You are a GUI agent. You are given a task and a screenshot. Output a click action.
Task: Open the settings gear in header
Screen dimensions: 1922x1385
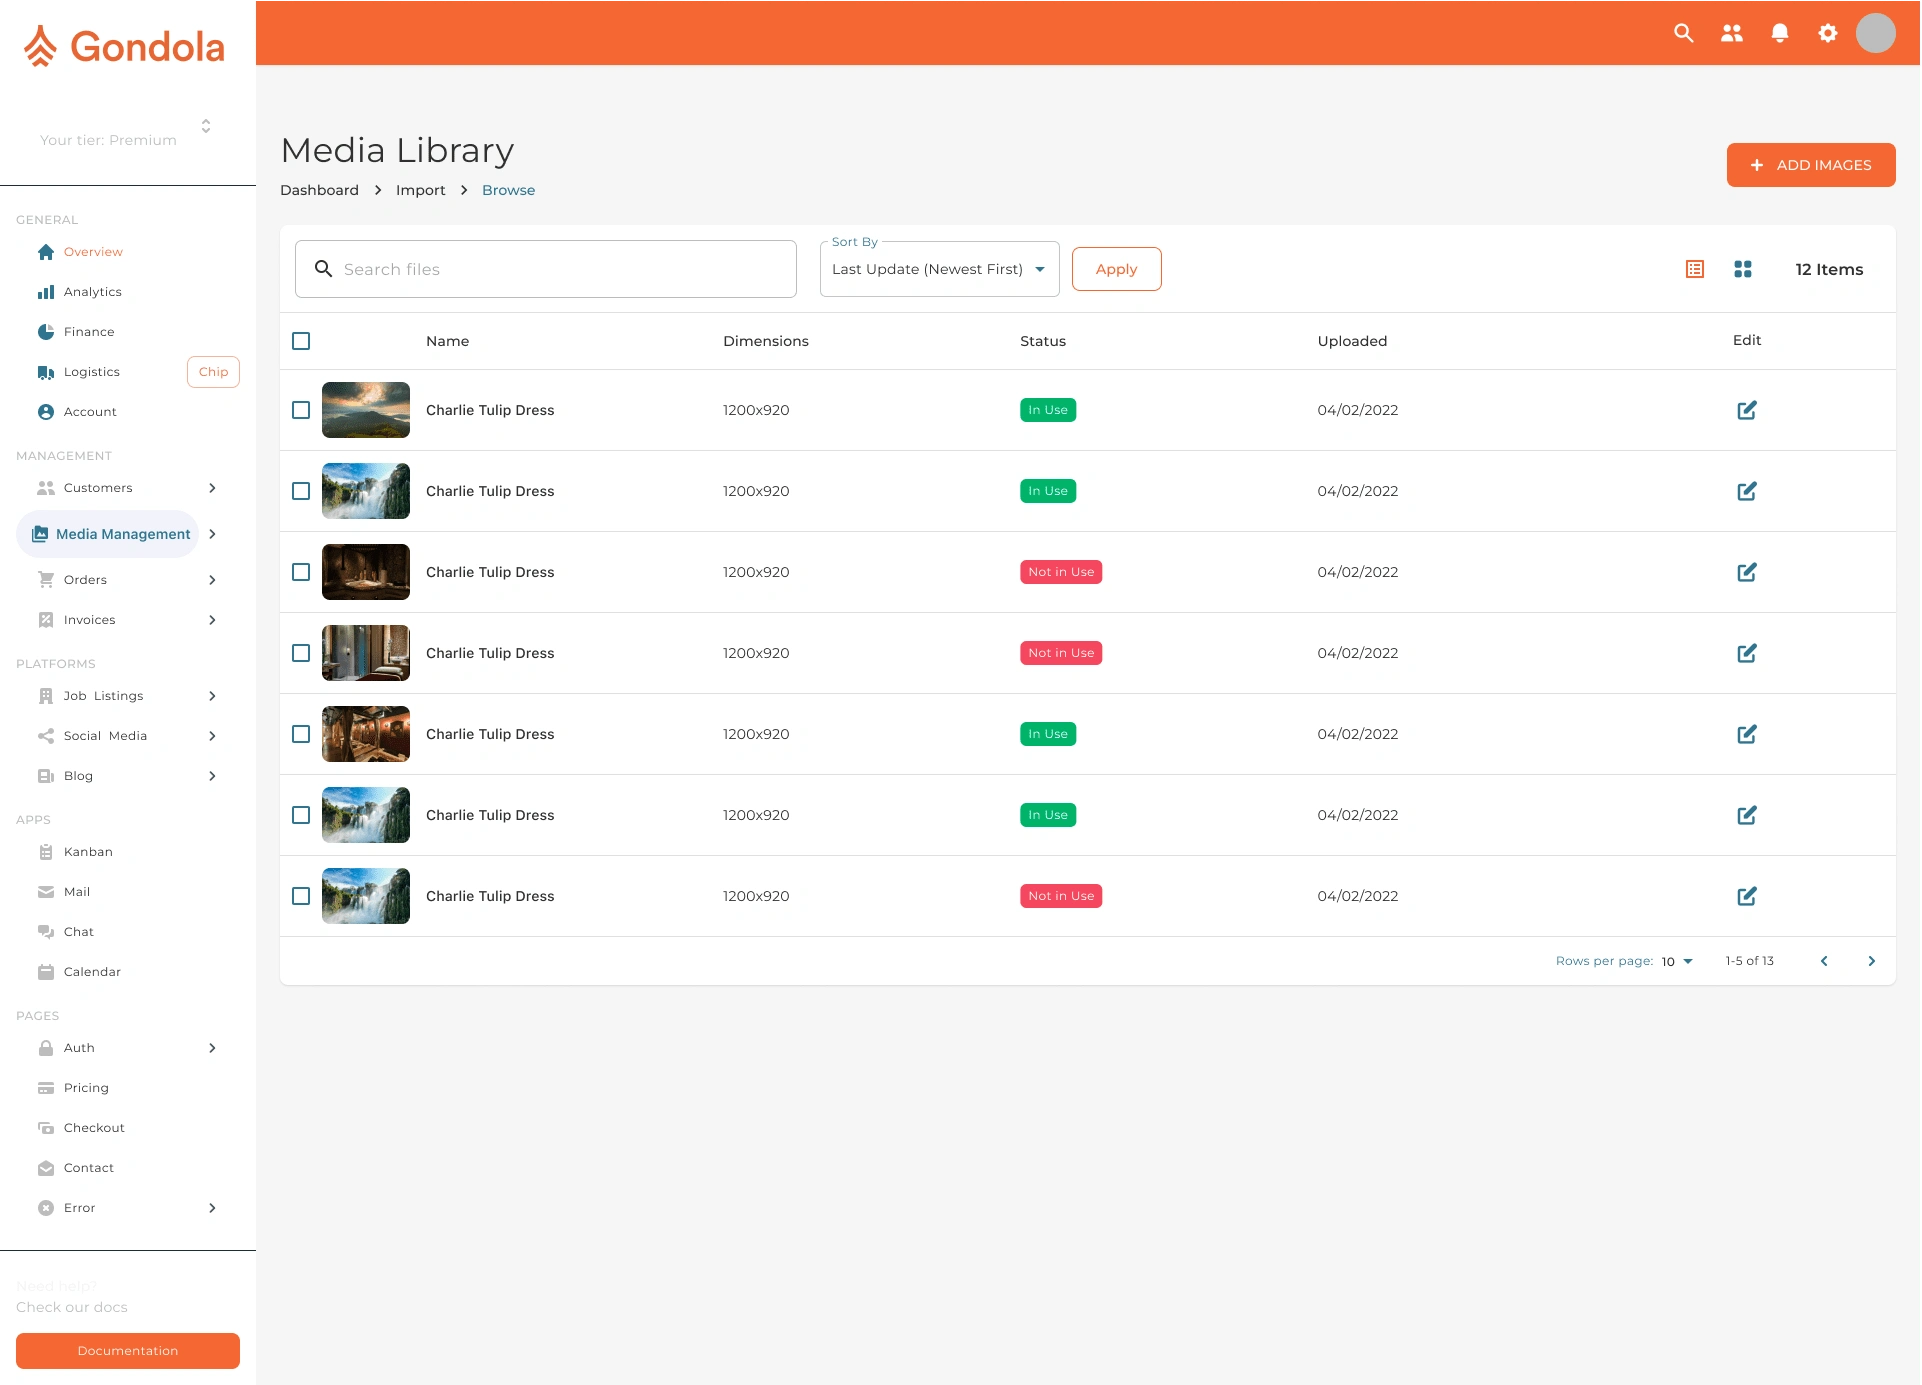coord(1827,33)
